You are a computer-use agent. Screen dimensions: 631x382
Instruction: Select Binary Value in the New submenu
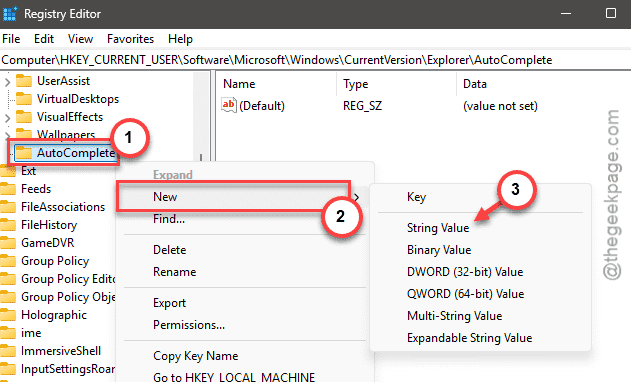(439, 250)
